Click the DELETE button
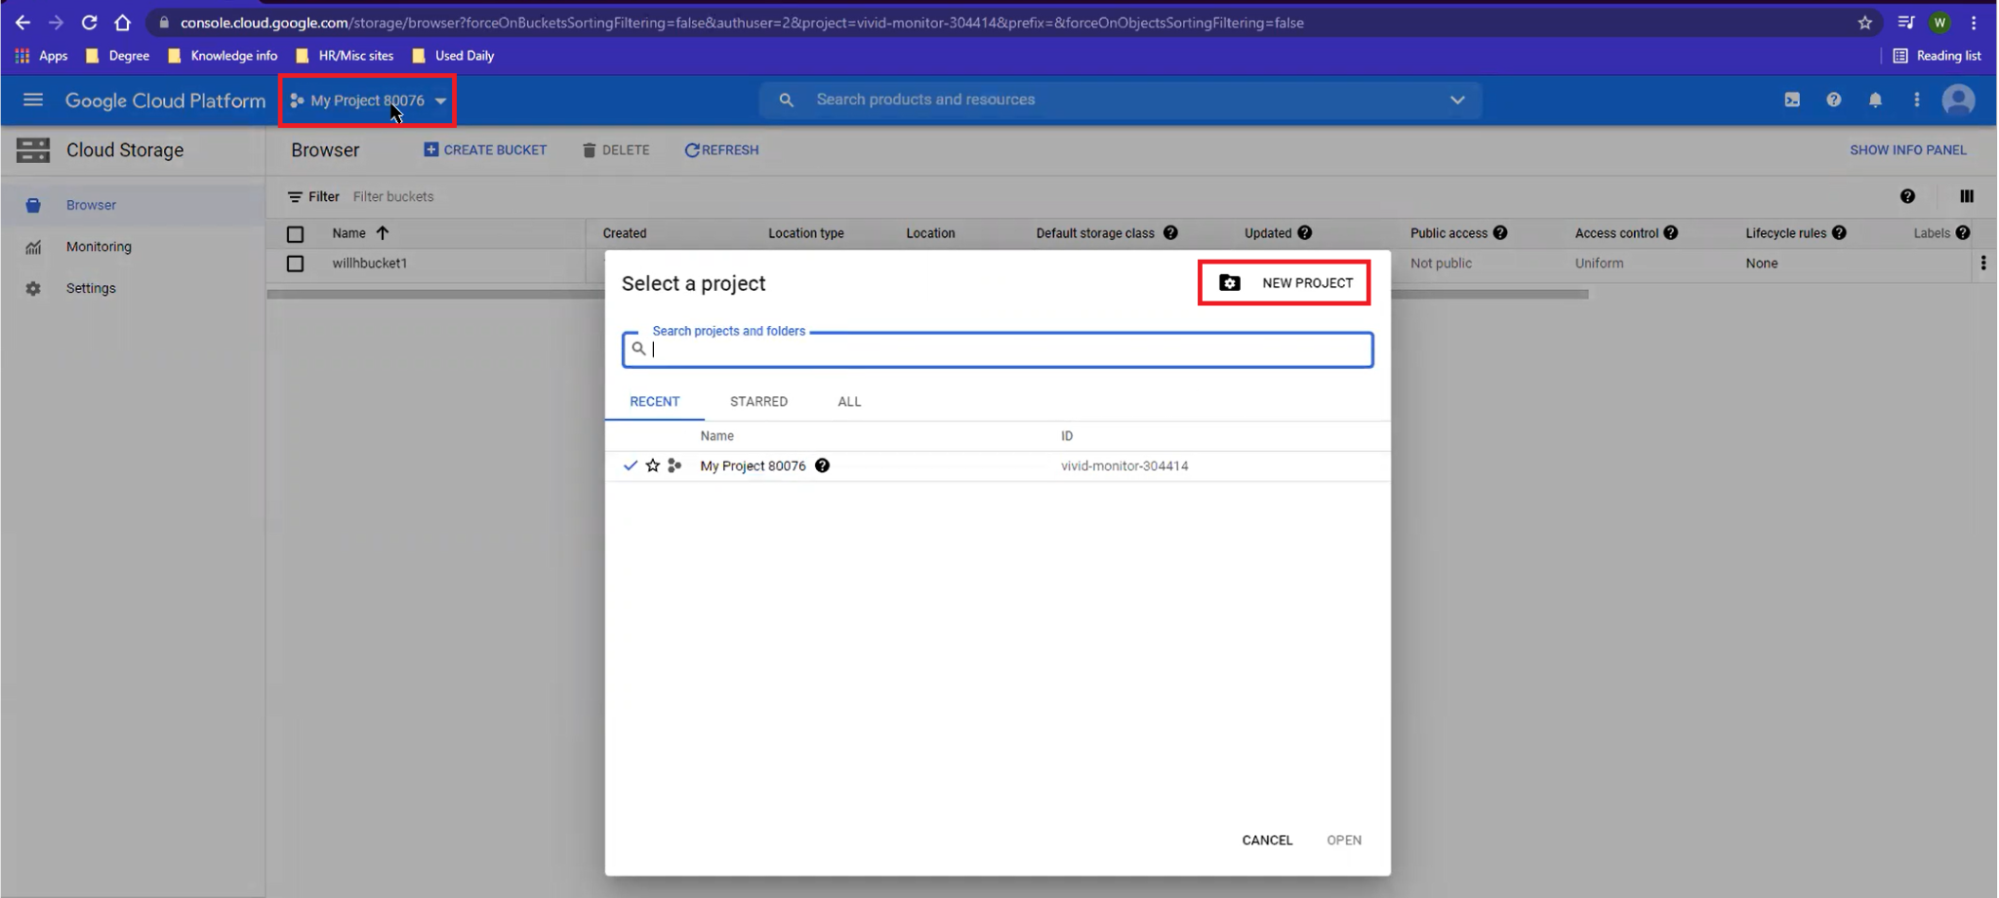 pos(616,150)
